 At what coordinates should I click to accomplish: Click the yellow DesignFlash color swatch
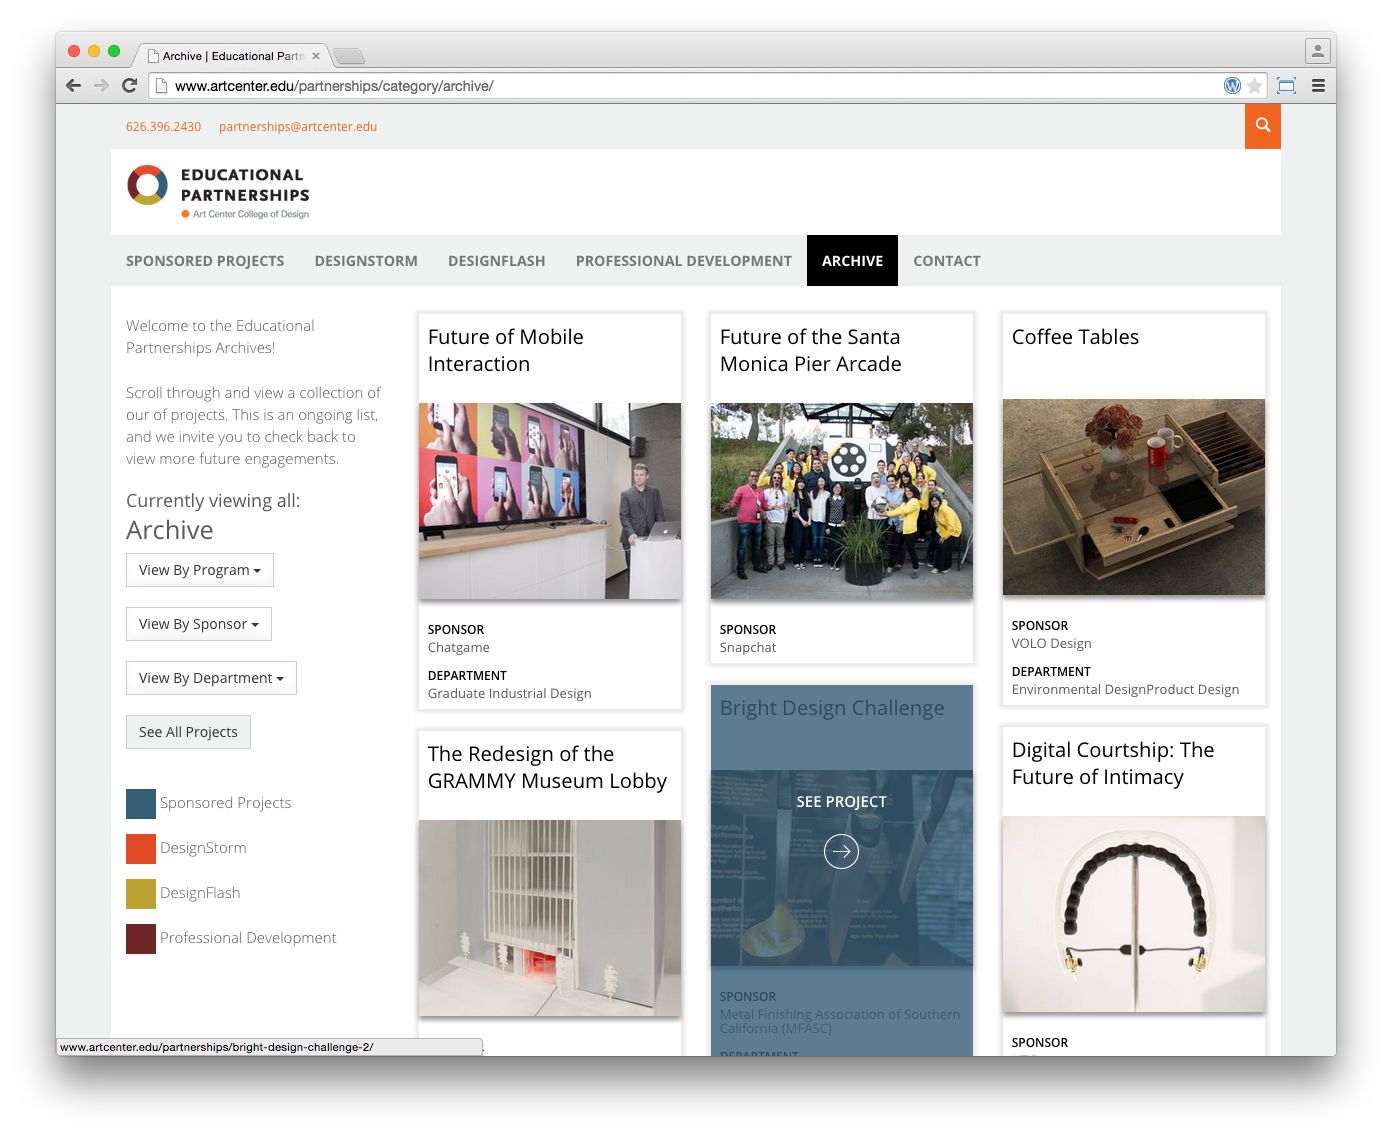(141, 894)
